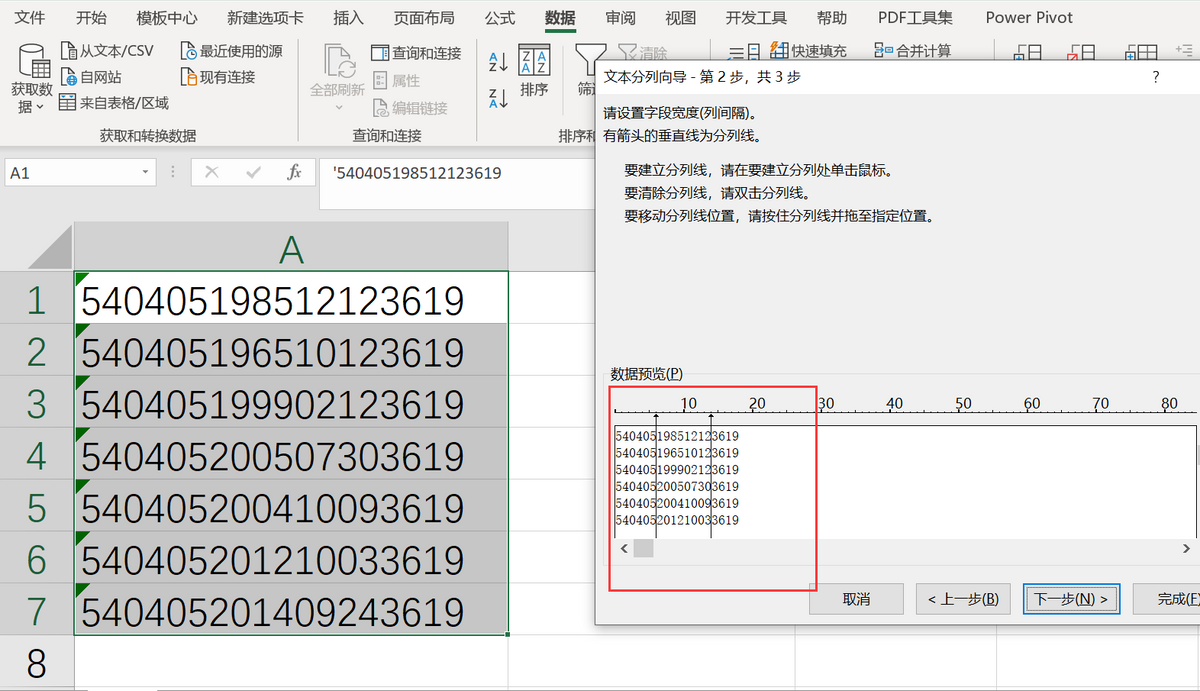Switch to the 开始 ribbon tab

point(91,18)
